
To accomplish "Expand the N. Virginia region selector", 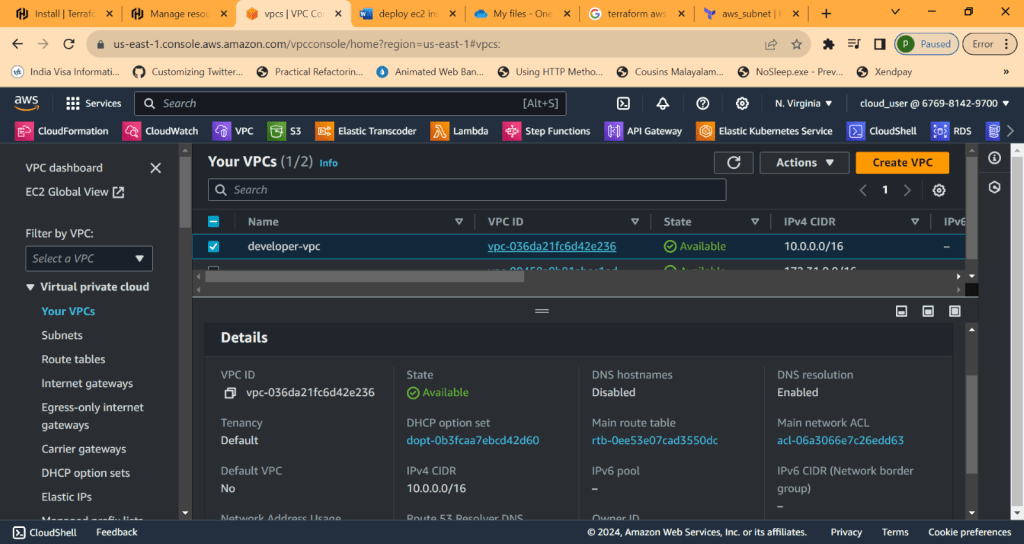I will [x=803, y=103].
